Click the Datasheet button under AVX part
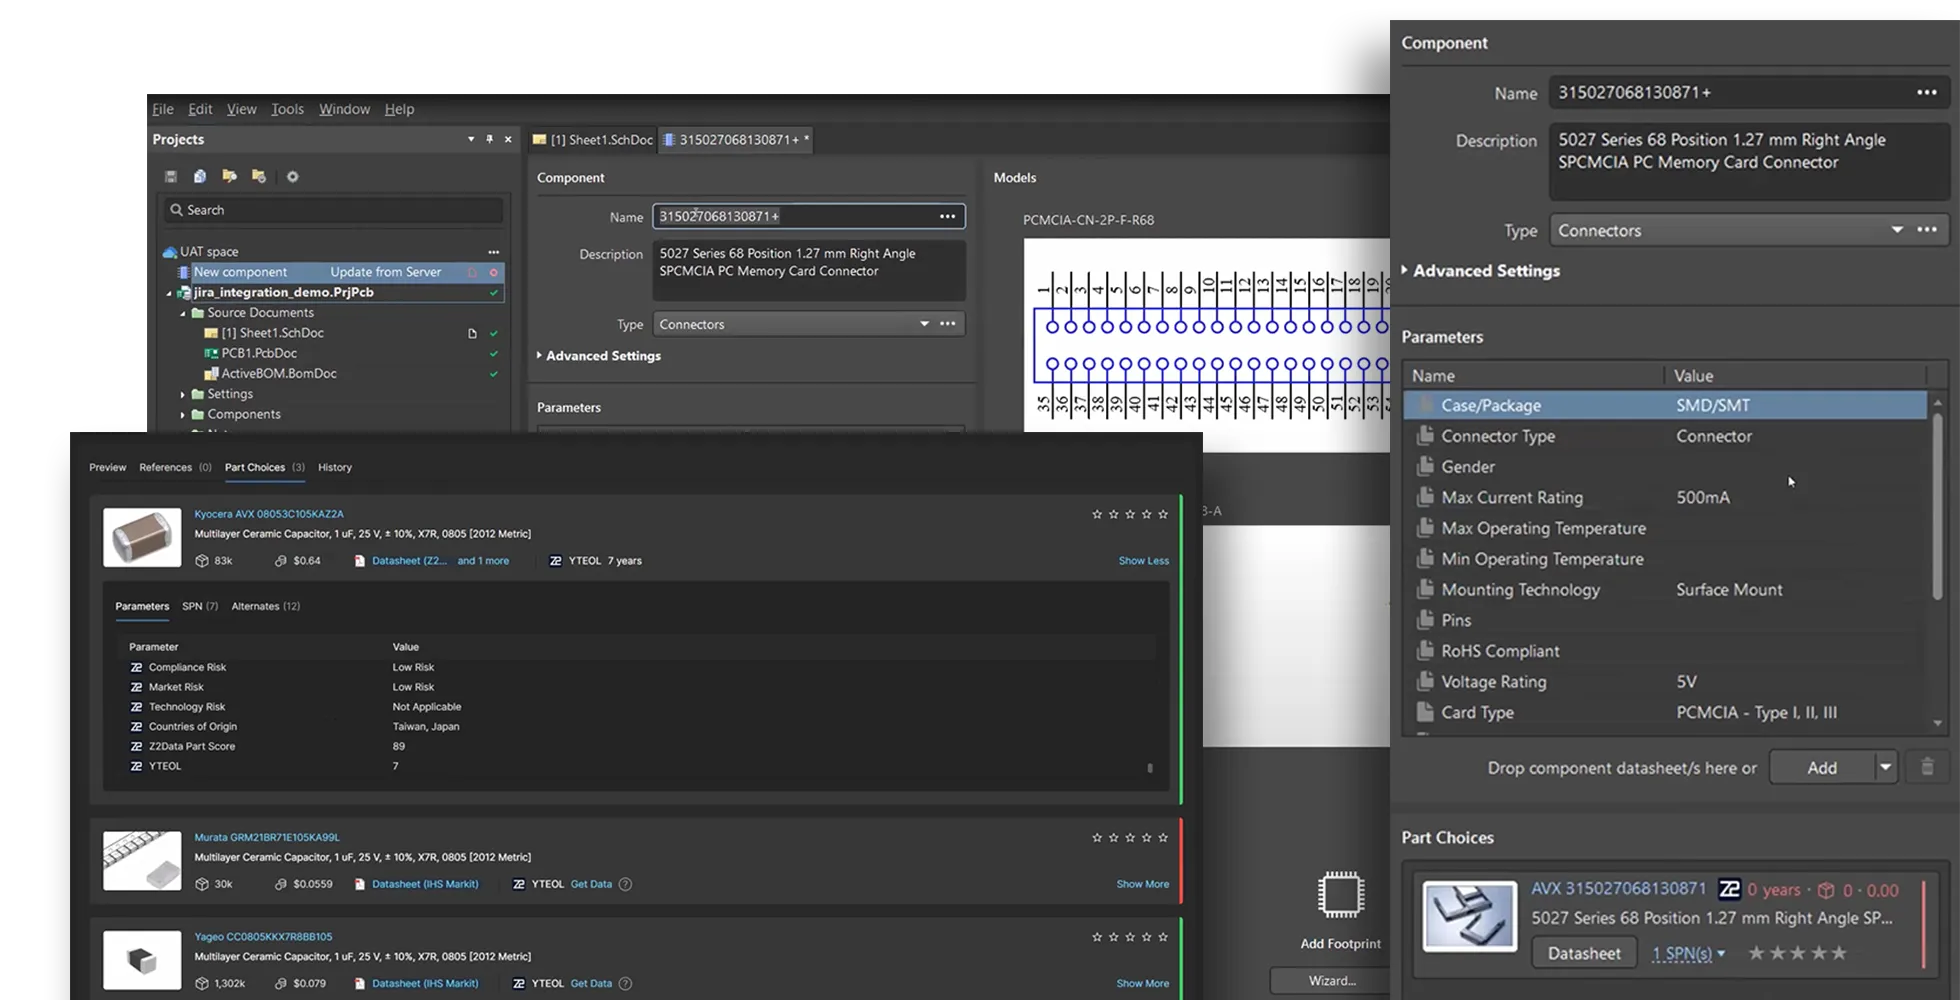The width and height of the screenshot is (1960, 1000). (x=1584, y=953)
